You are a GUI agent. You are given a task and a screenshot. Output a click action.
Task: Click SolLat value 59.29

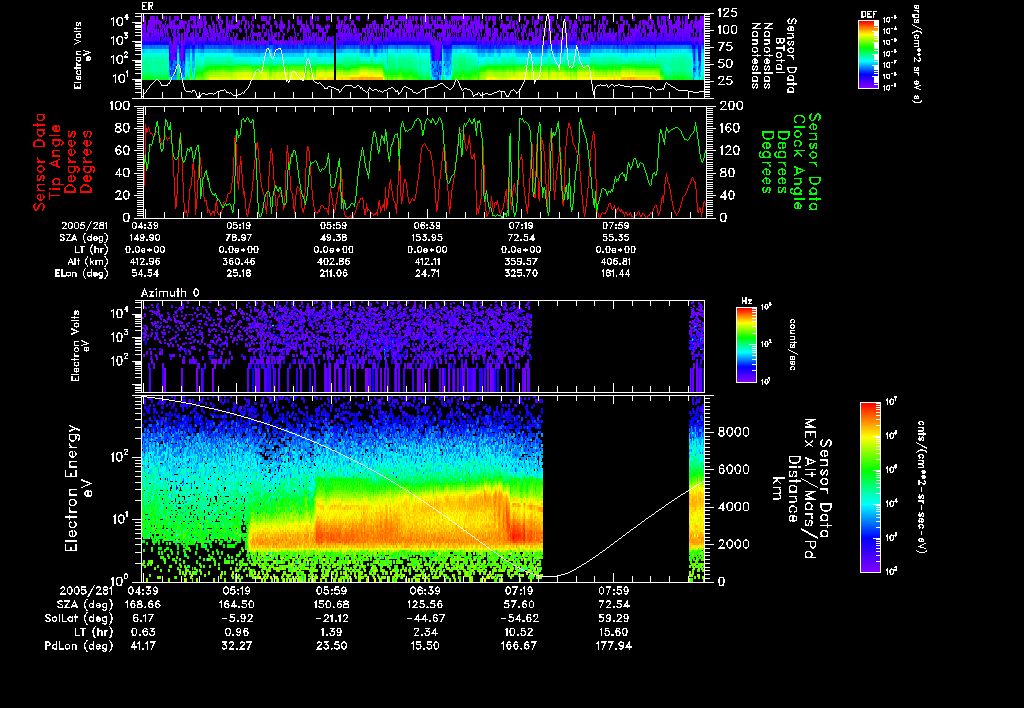[614, 618]
